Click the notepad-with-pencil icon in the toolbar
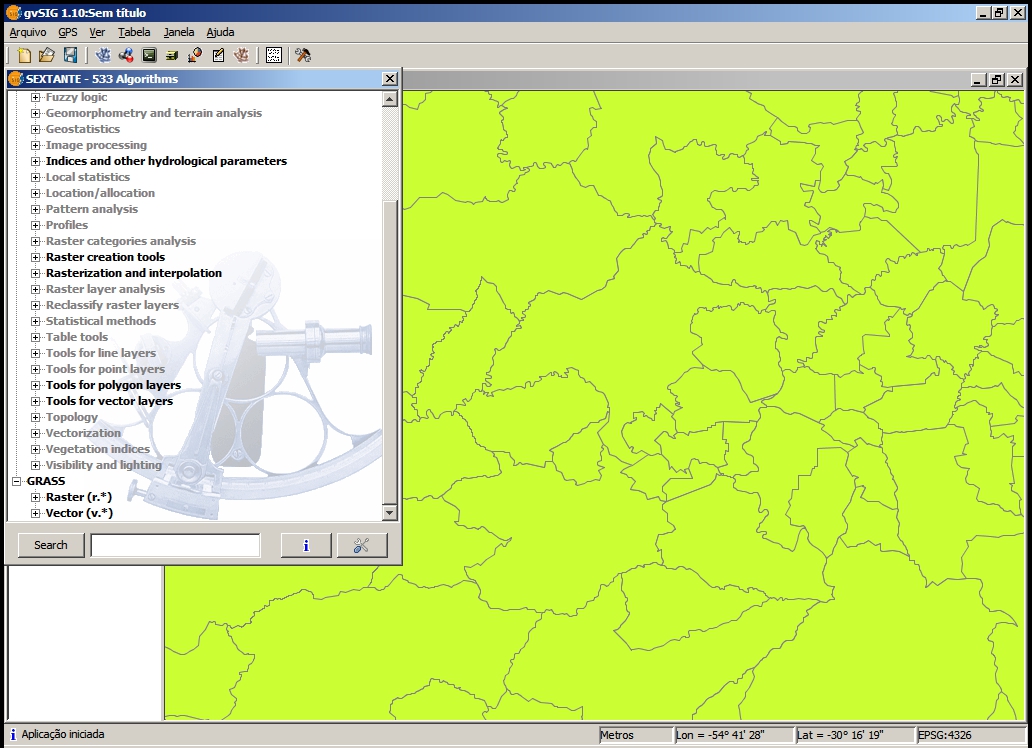Viewport: 1032px width, 748px height. [218, 55]
